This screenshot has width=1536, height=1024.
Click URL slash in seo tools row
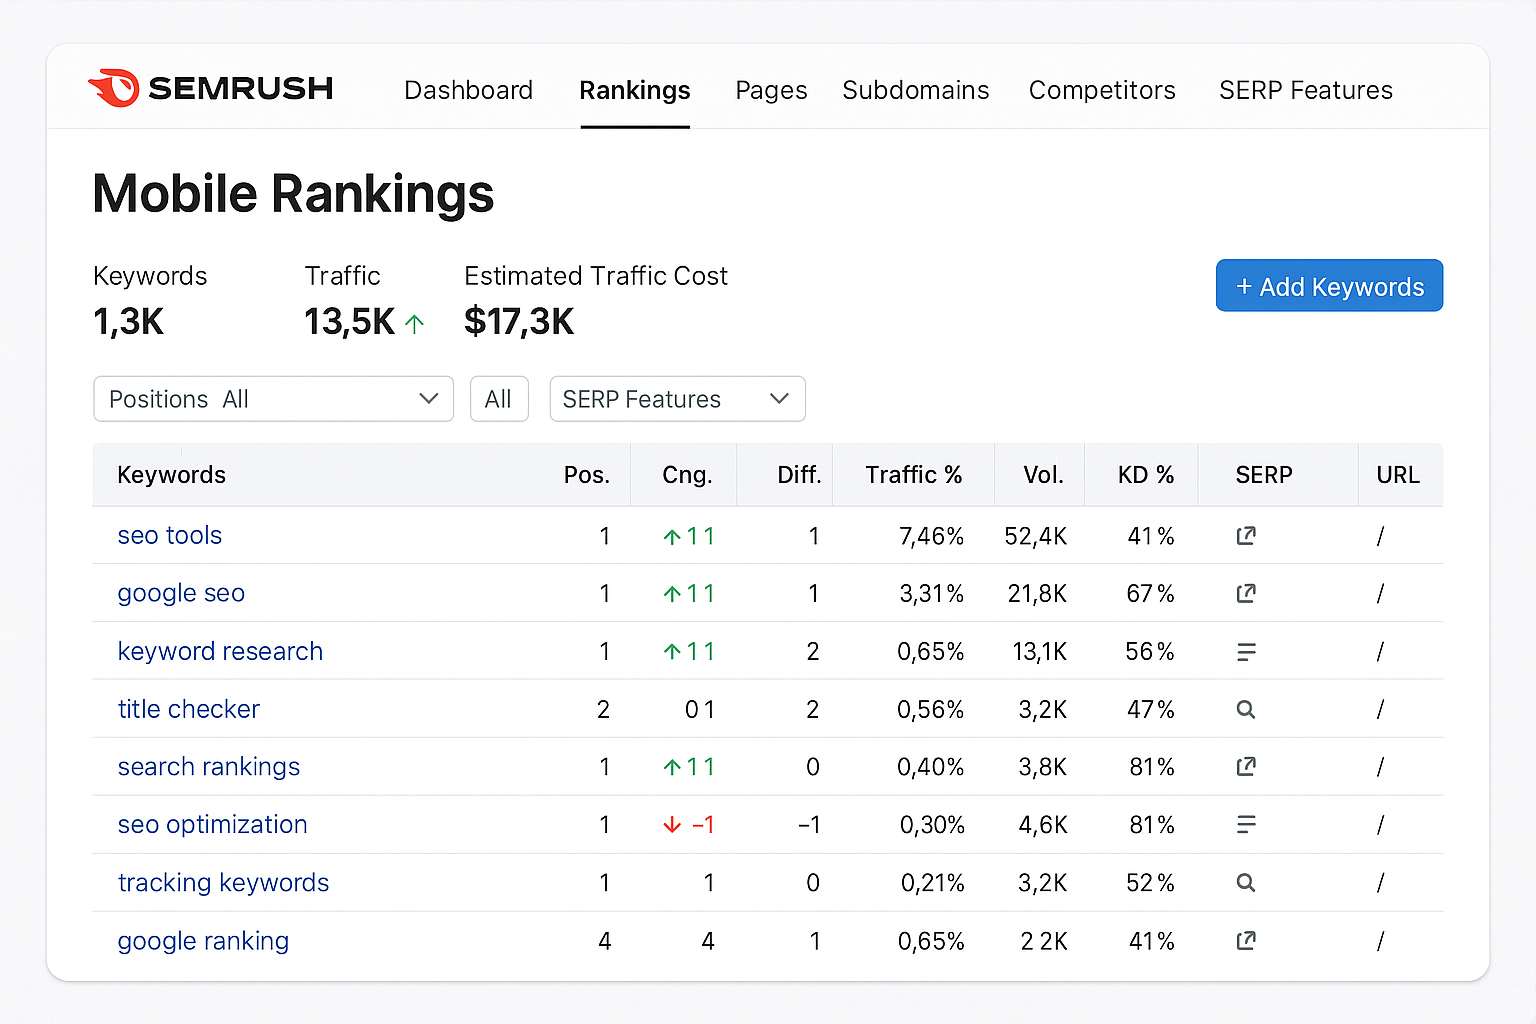pyautogui.click(x=1380, y=537)
